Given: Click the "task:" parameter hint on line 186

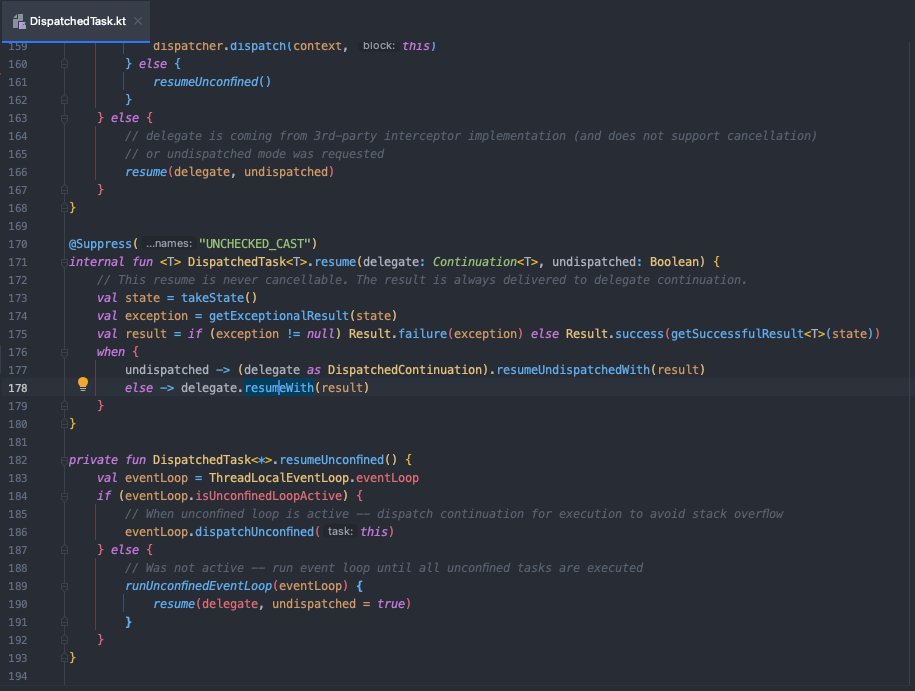Looking at the screenshot, I should point(340,532).
